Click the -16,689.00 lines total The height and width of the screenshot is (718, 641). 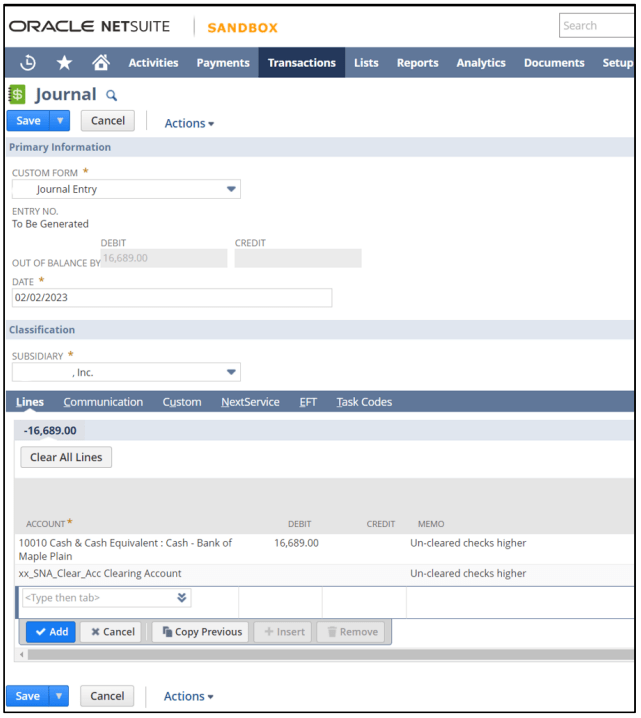click(50, 430)
